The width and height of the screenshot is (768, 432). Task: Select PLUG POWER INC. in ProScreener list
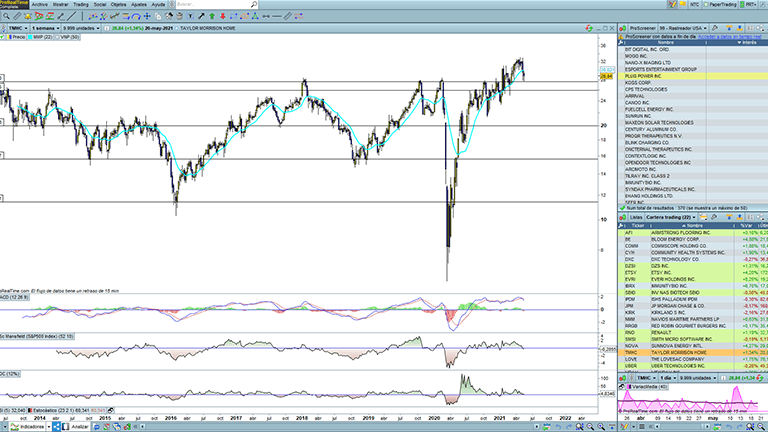point(693,76)
